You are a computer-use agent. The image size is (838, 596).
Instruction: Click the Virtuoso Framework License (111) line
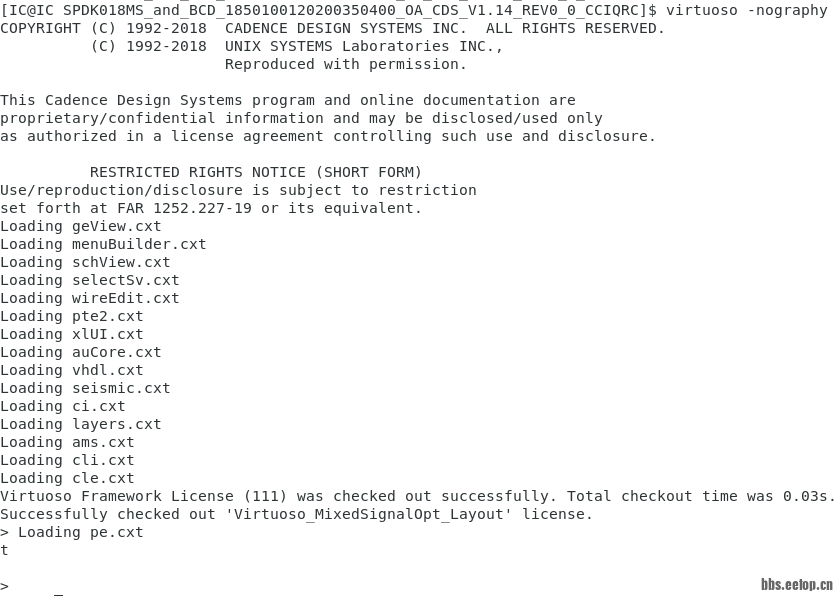point(417,496)
